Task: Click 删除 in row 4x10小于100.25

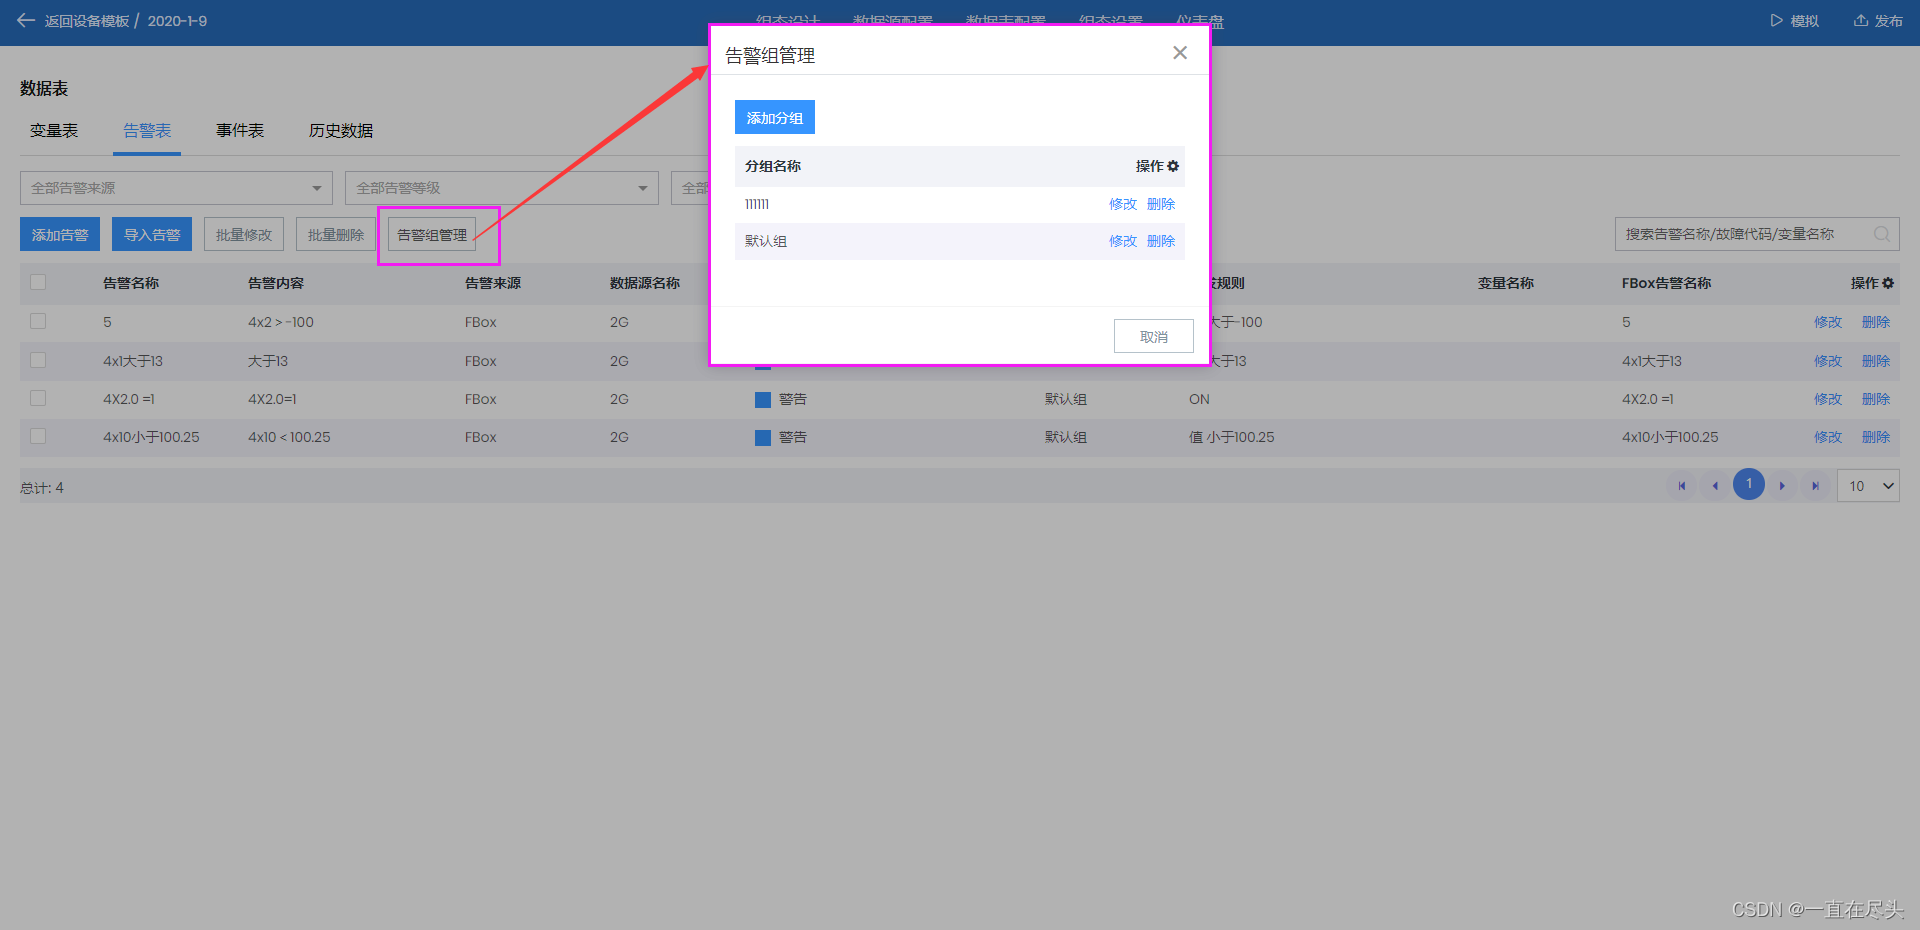Action: pyautogui.click(x=1876, y=437)
